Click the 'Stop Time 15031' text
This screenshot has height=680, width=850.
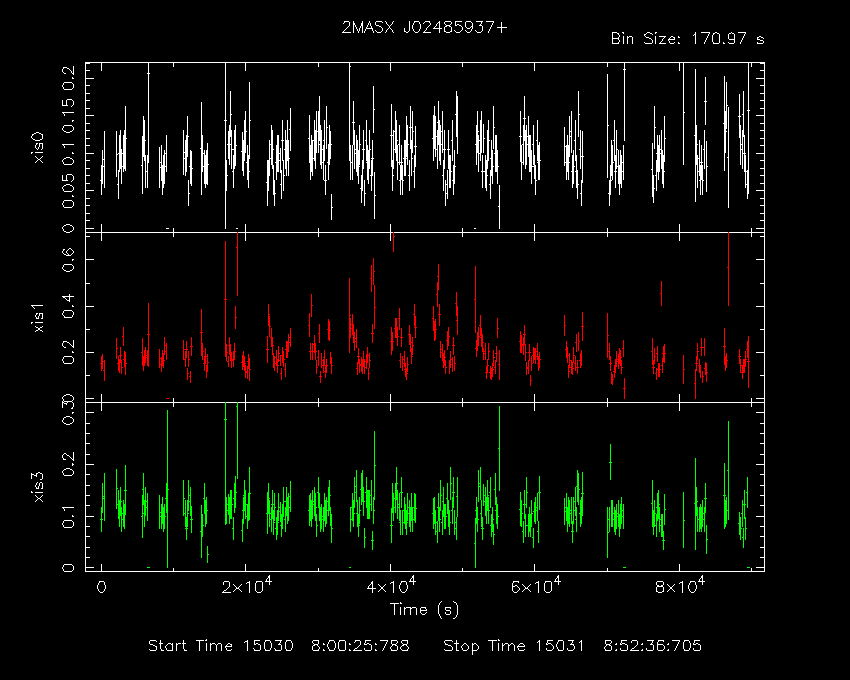pyautogui.click(x=514, y=646)
